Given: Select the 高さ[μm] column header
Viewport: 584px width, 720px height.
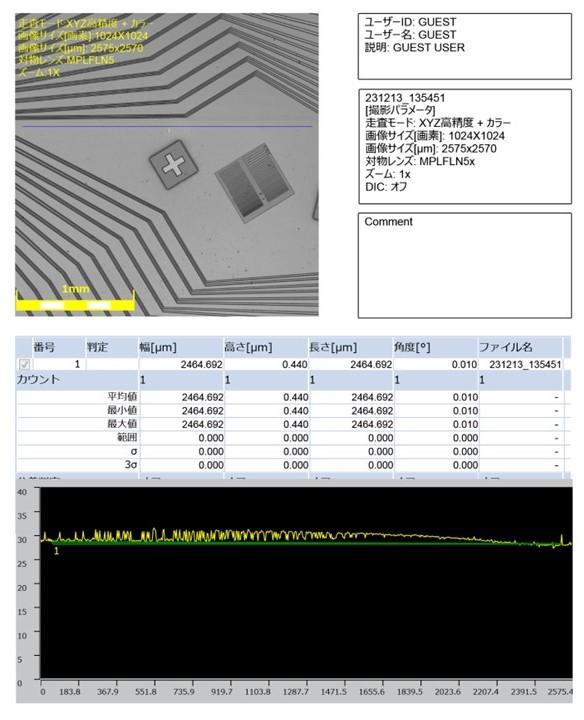Looking at the screenshot, I should [x=248, y=347].
